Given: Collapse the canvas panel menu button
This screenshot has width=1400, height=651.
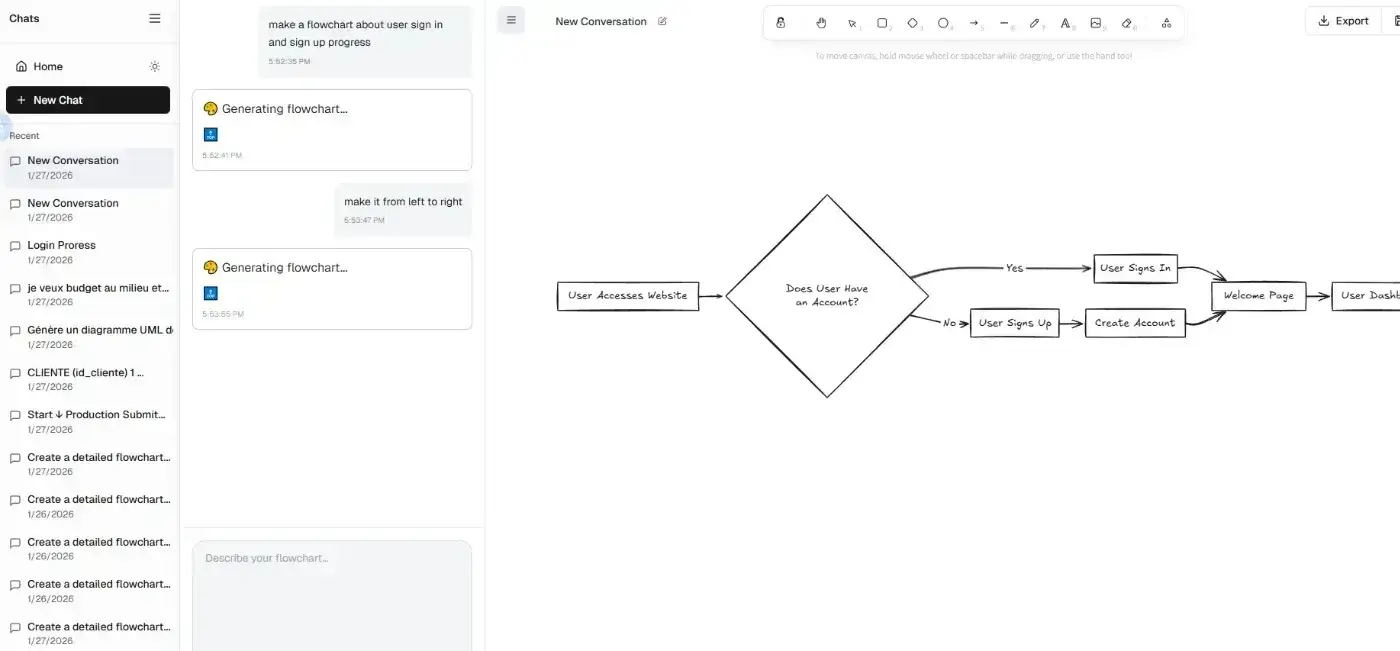Looking at the screenshot, I should point(511,19).
